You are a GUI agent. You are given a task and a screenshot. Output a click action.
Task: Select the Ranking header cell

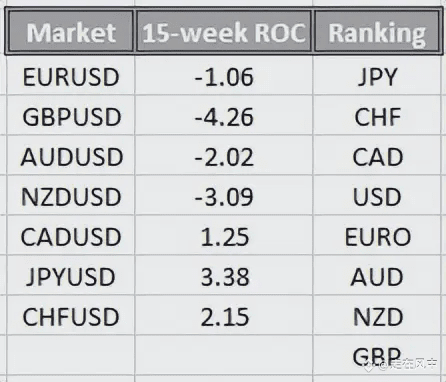click(x=377, y=32)
